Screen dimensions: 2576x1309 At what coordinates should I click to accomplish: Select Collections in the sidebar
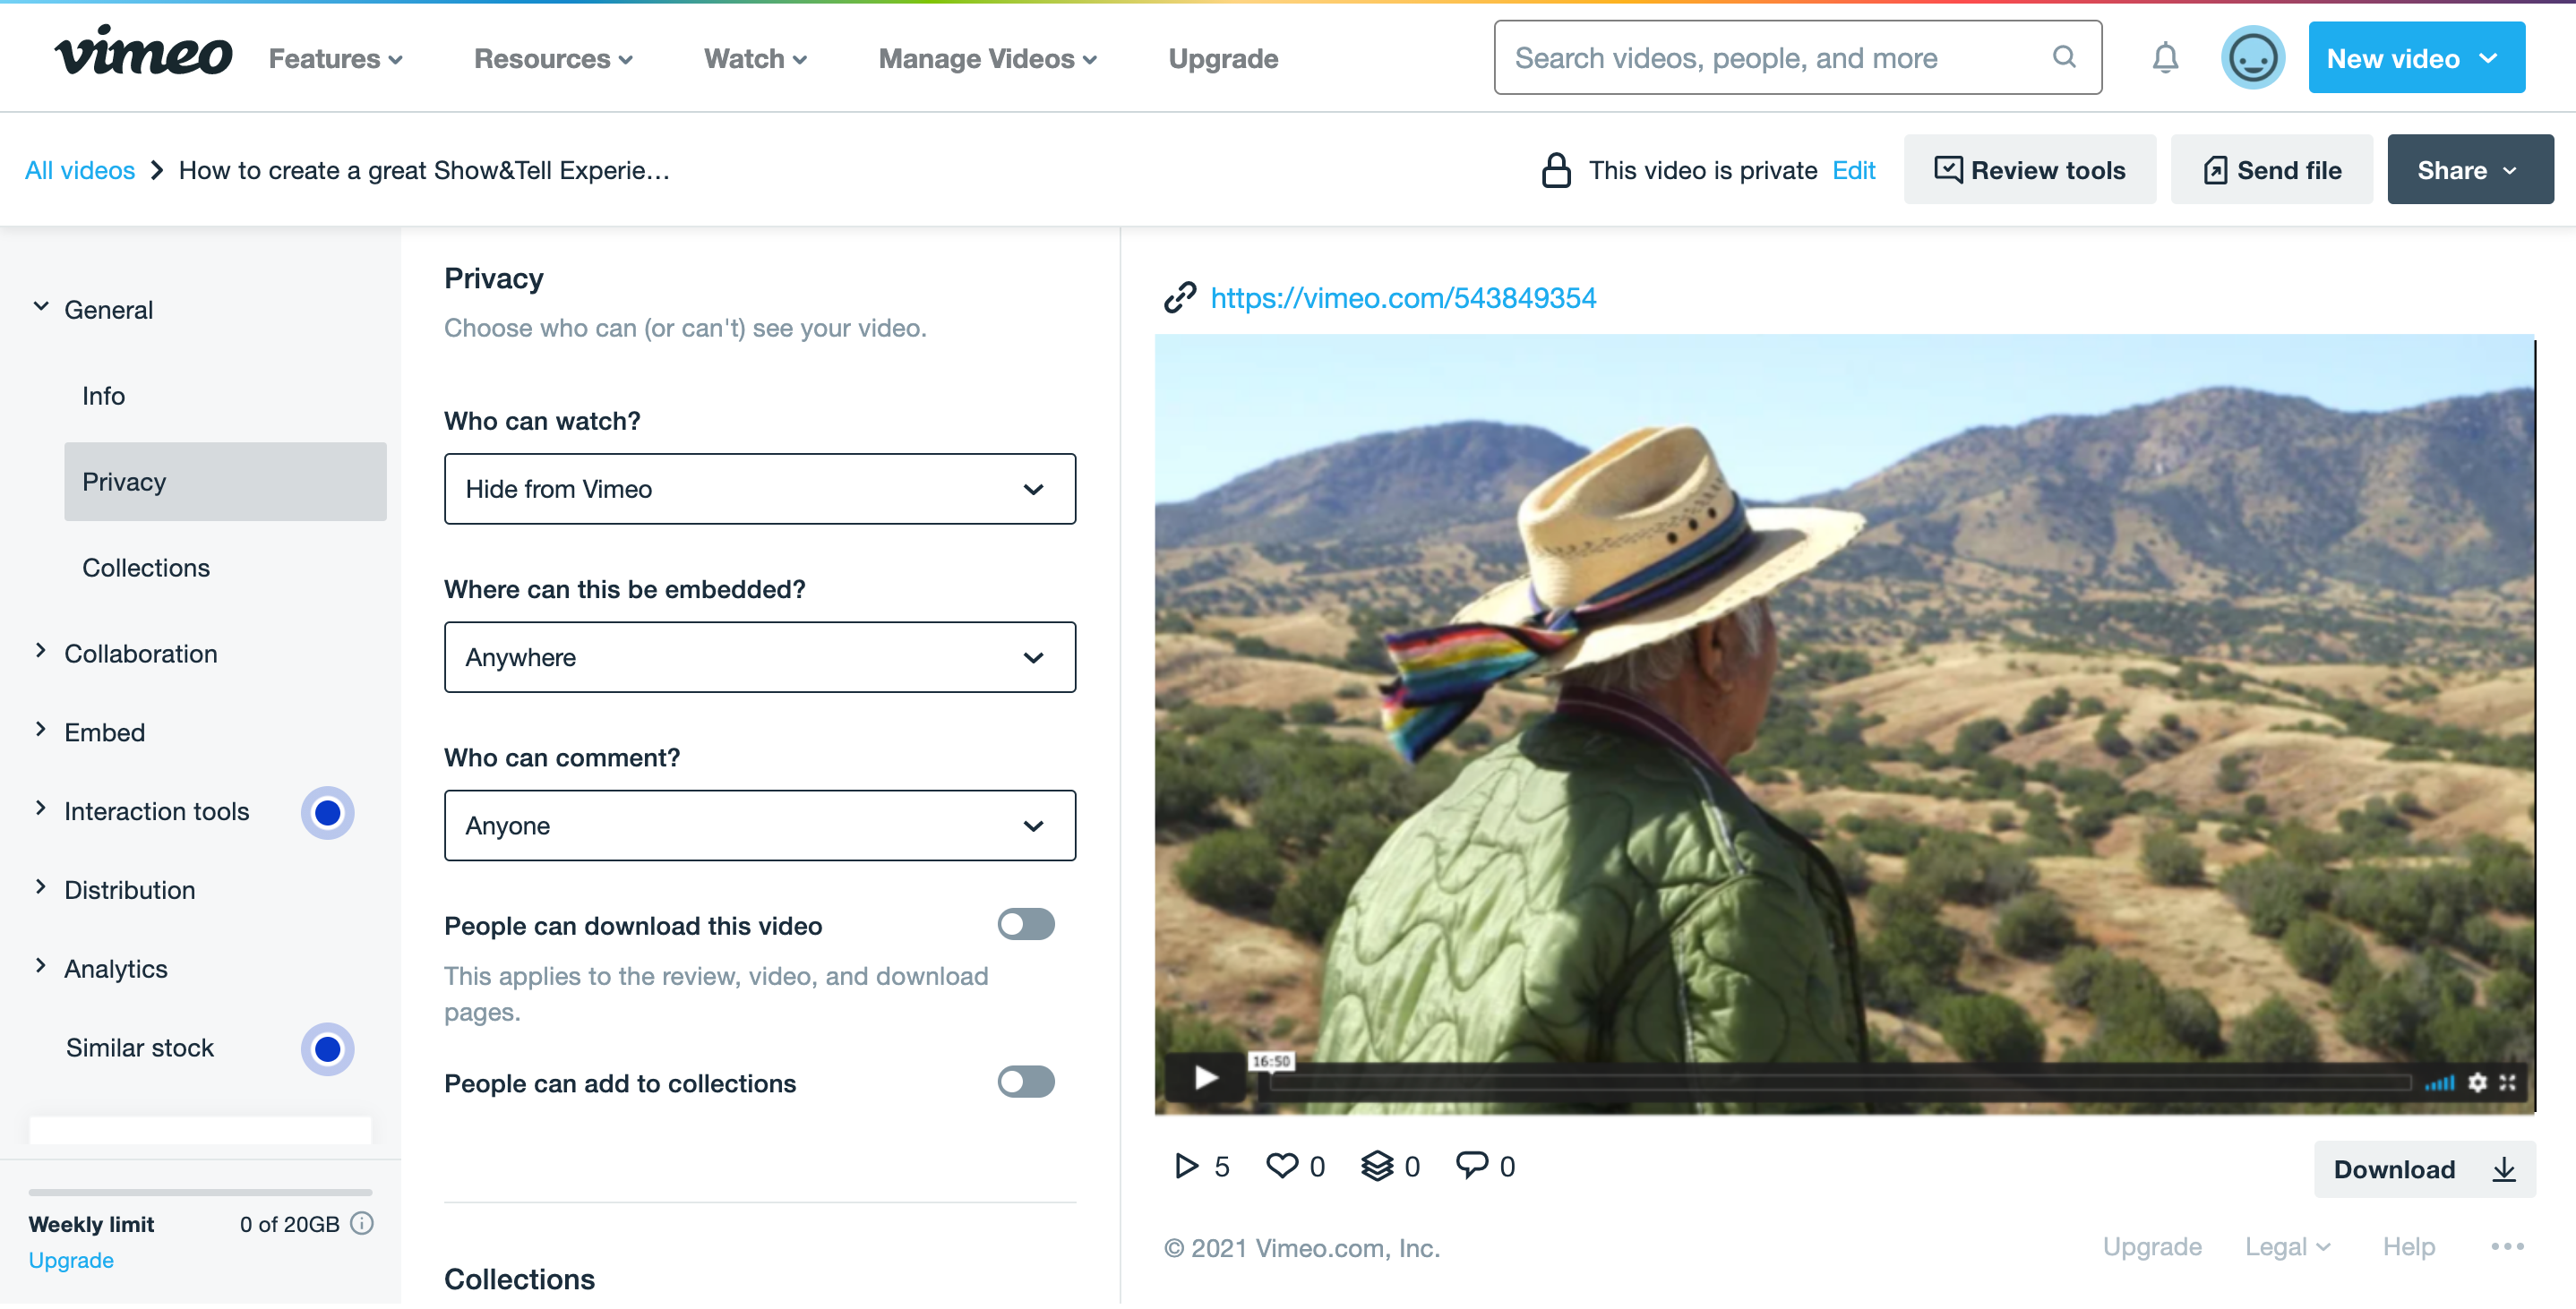pos(146,569)
